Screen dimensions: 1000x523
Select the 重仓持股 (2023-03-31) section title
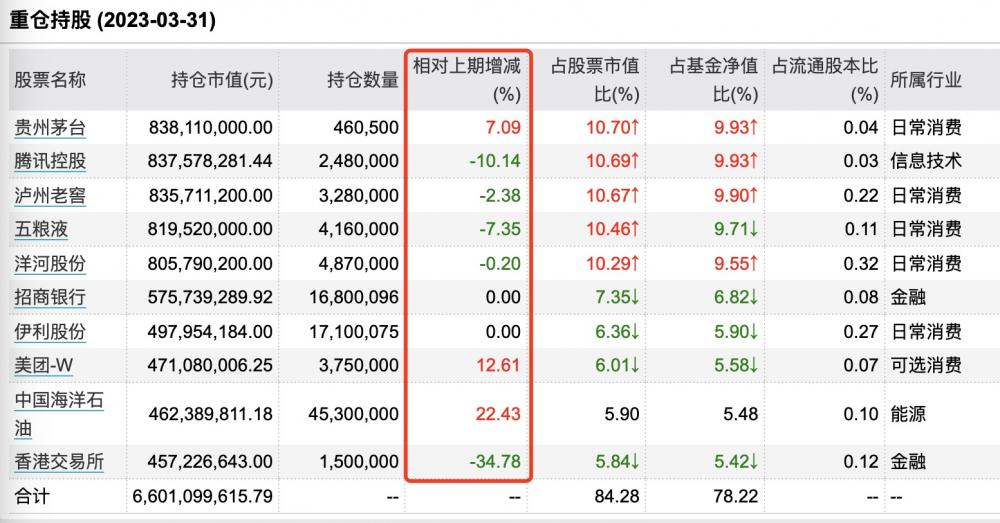pyautogui.click(x=112, y=20)
